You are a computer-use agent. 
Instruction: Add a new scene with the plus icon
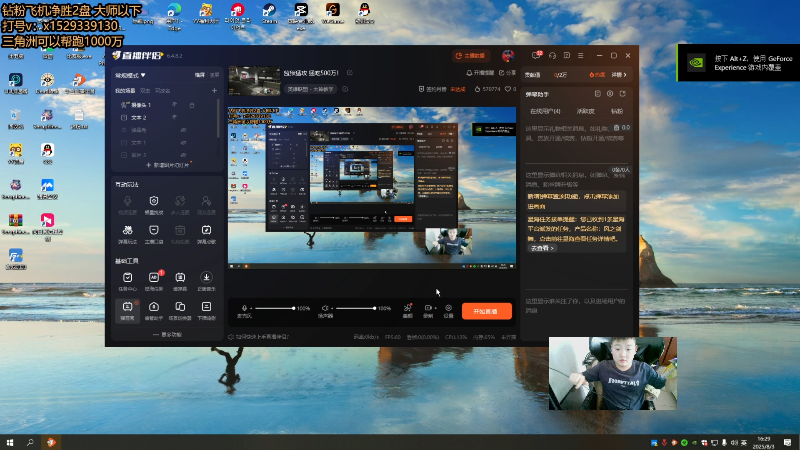(x=214, y=91)
